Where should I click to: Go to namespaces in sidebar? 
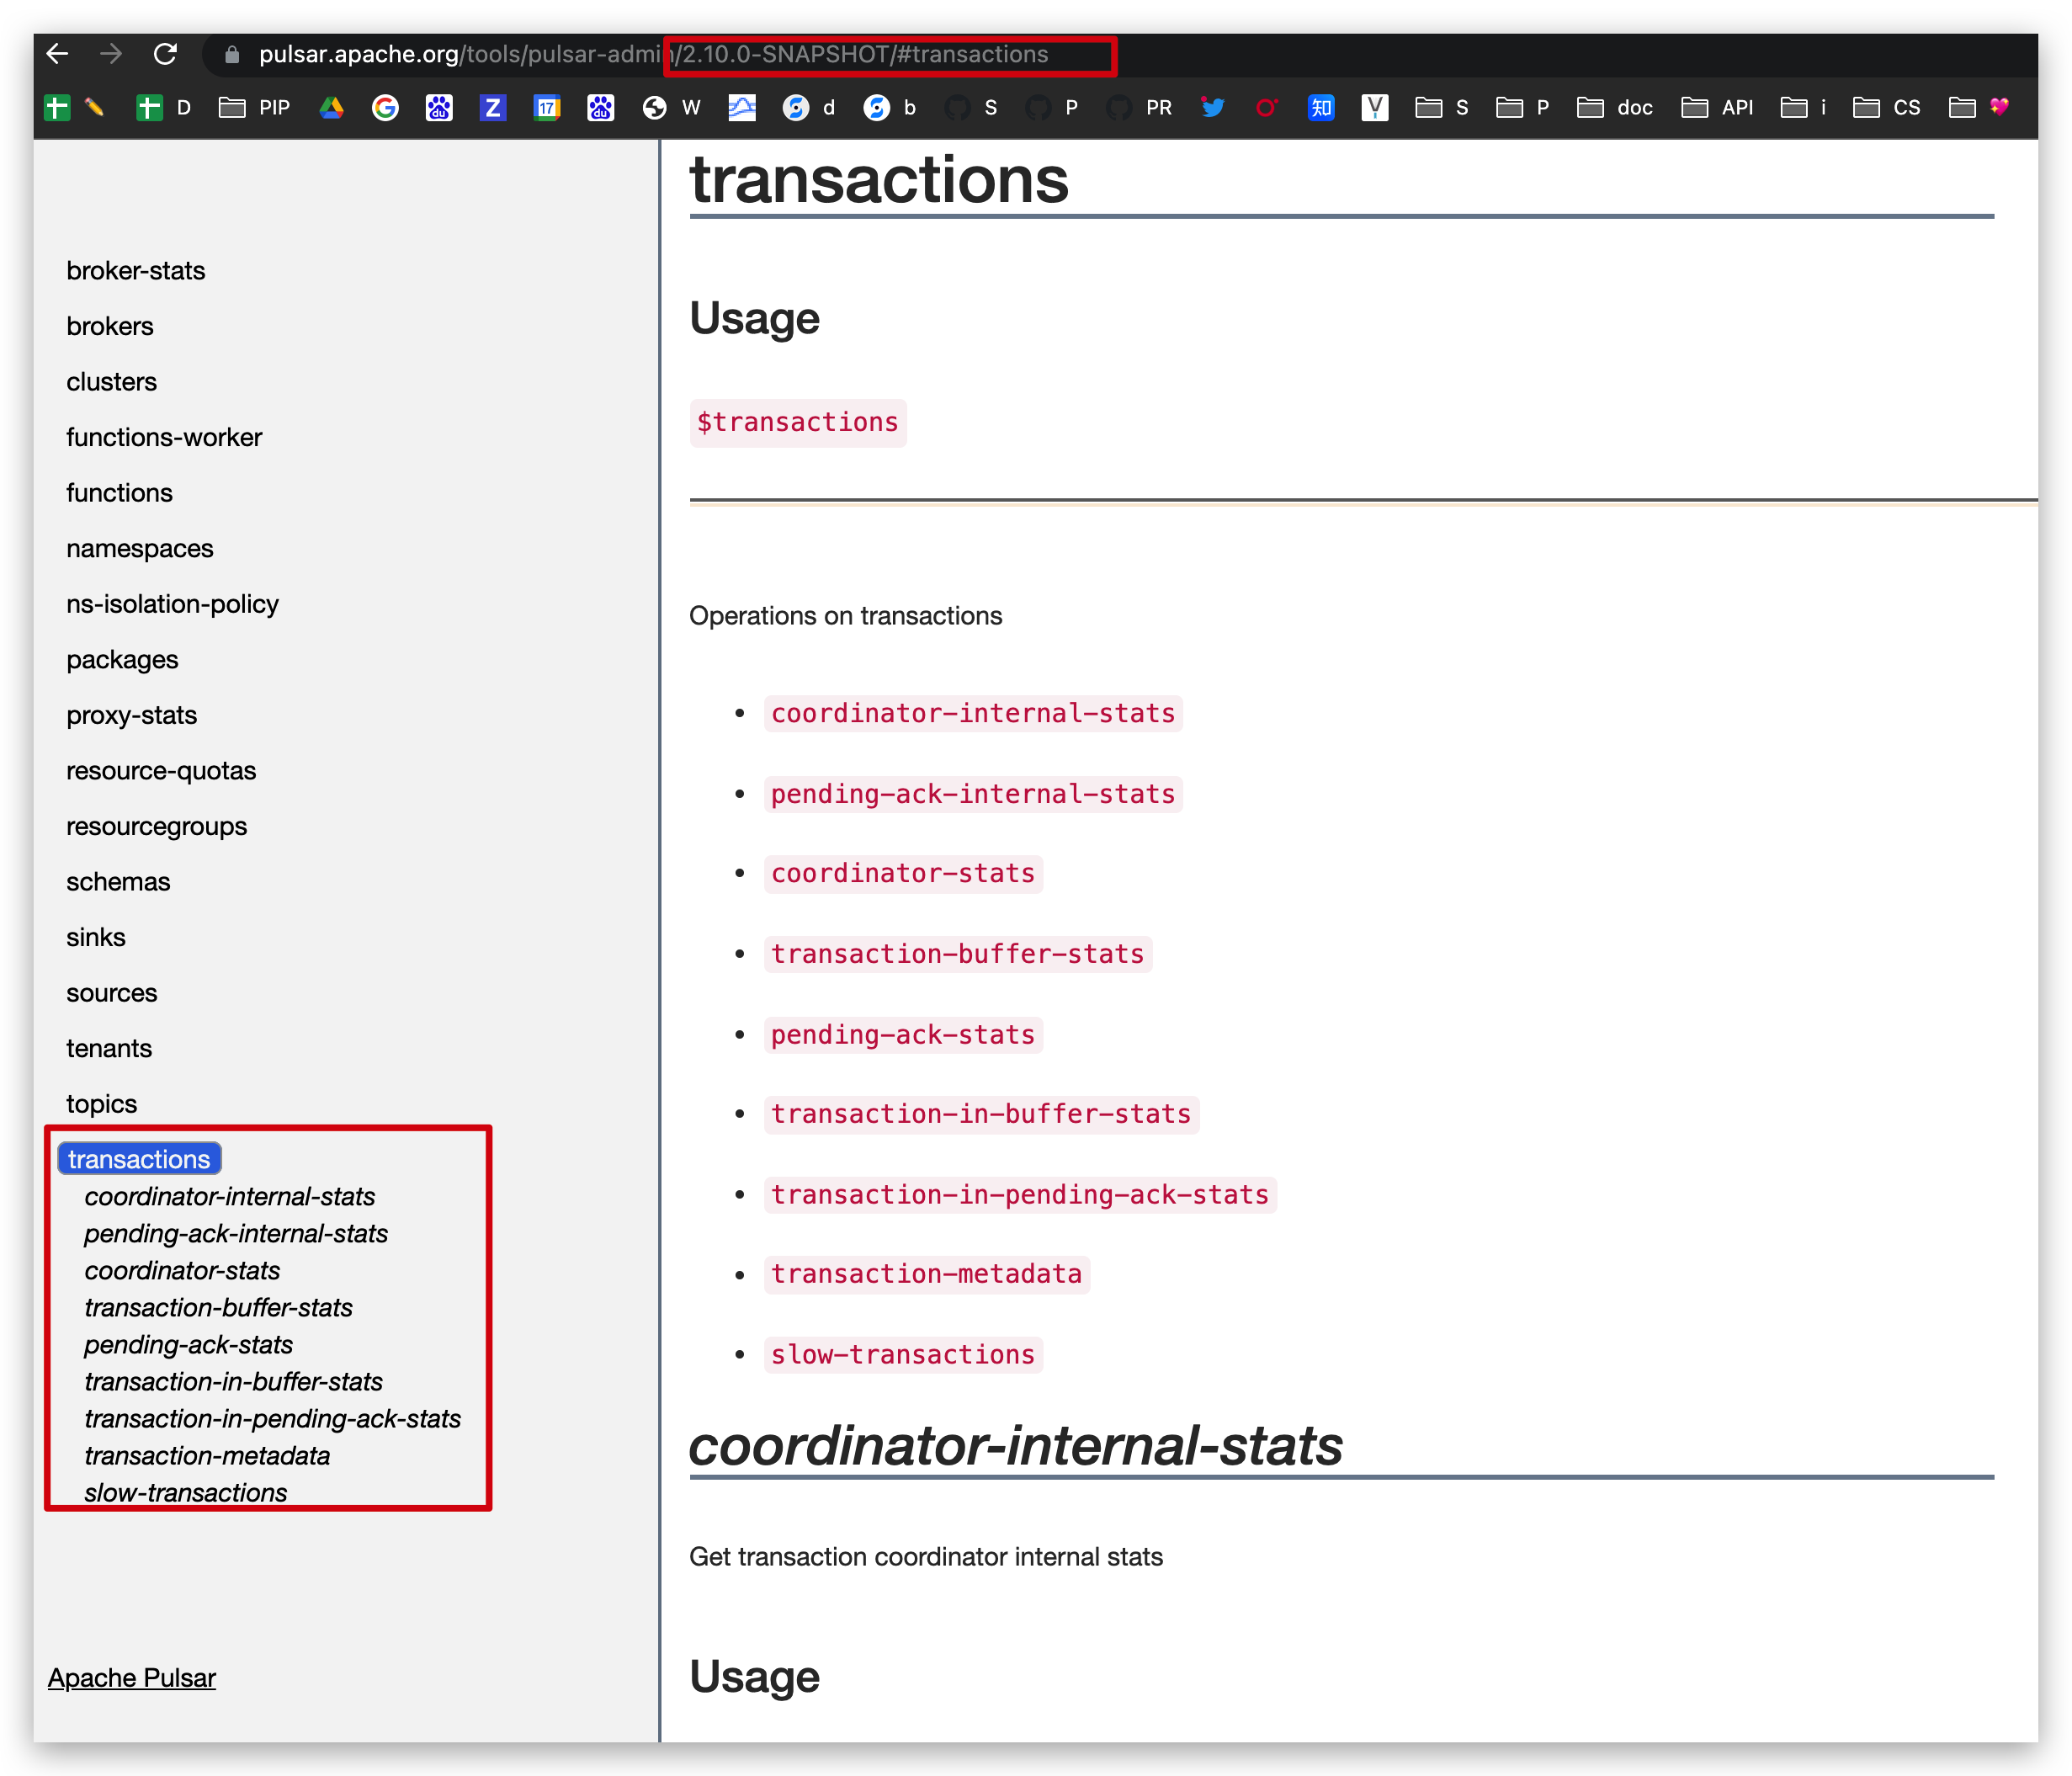[x=140, y=548]
